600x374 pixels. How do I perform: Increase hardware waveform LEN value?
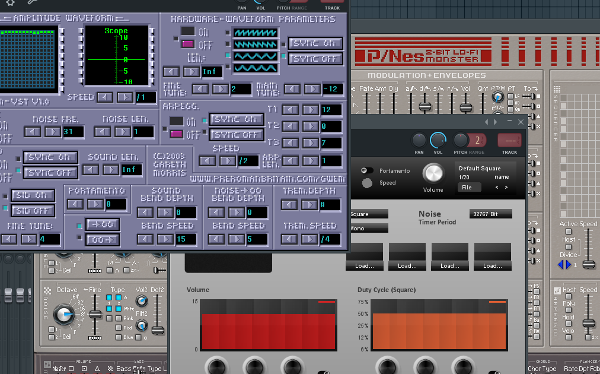tap(191, 72)
